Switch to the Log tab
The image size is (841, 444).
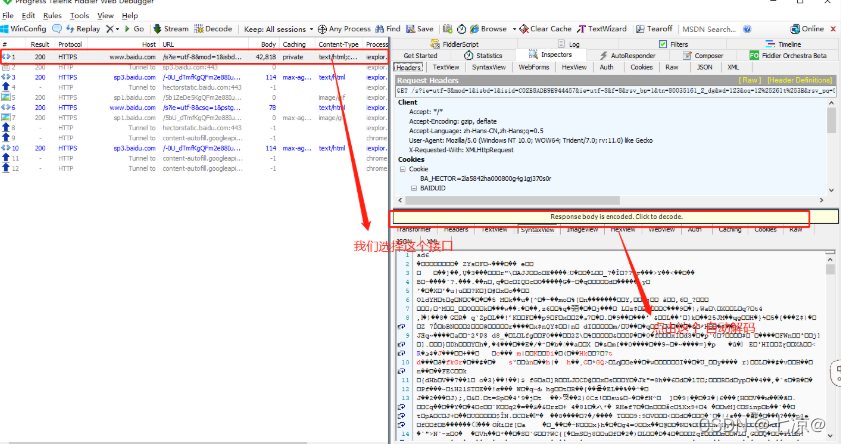click(569, 44)
